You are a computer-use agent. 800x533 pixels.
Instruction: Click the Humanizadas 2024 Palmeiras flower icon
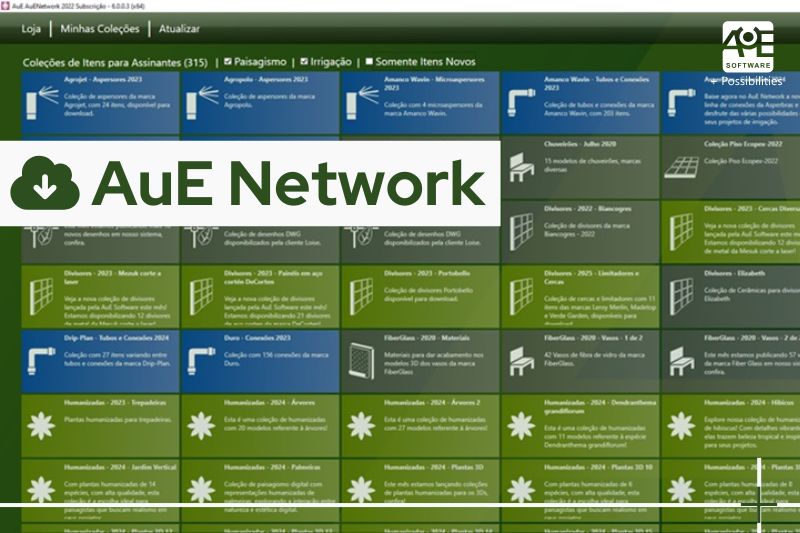point(201,490)
